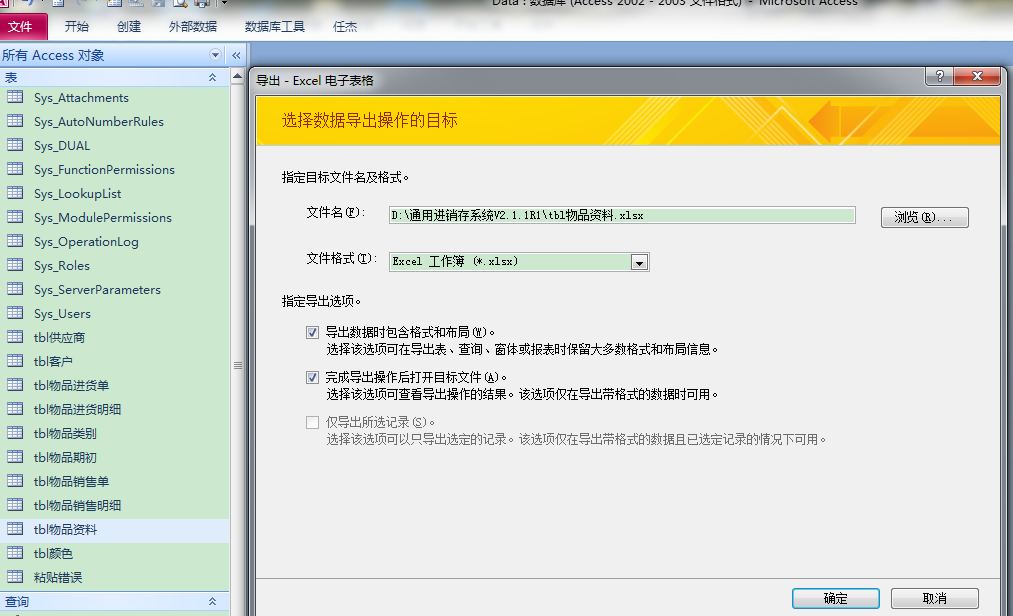Select the tbl物品类别 table name
Image resolution: width=1013 pixels, height=616 pixels.
point(65,433)
